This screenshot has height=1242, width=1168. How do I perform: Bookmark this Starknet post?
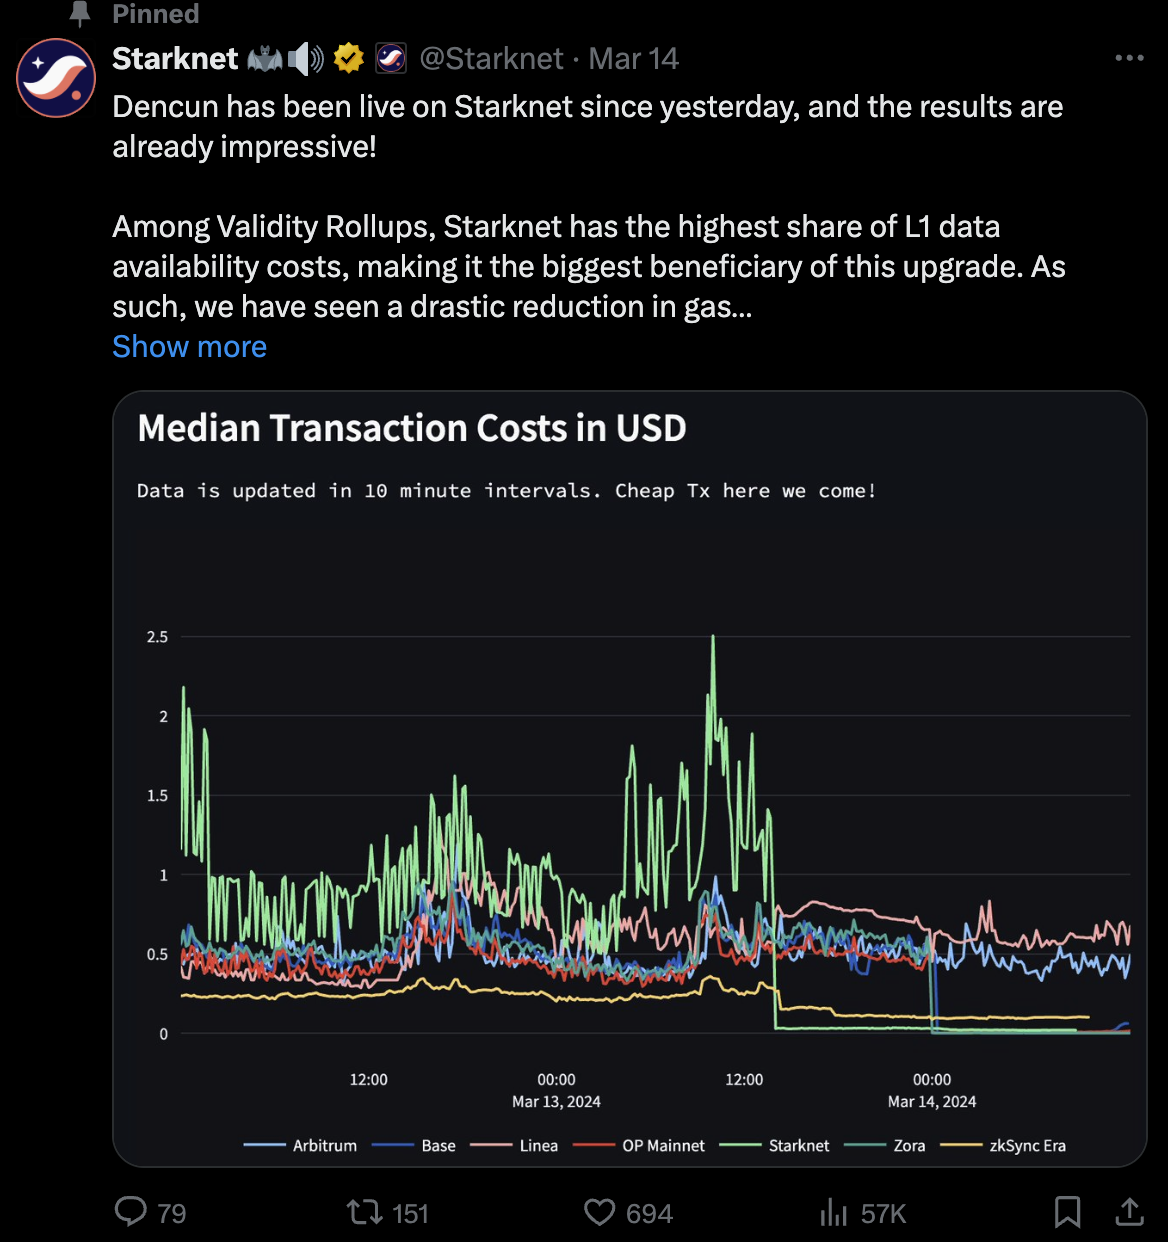1067,1212
